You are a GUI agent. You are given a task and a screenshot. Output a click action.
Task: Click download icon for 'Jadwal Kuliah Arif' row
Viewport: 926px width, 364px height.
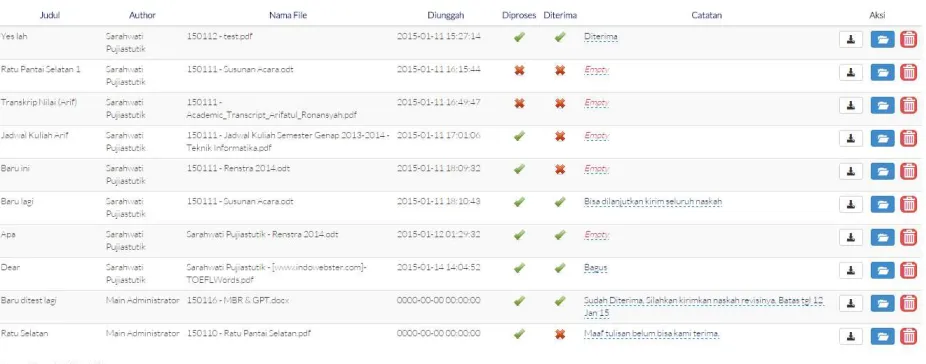tap(851, 139)
